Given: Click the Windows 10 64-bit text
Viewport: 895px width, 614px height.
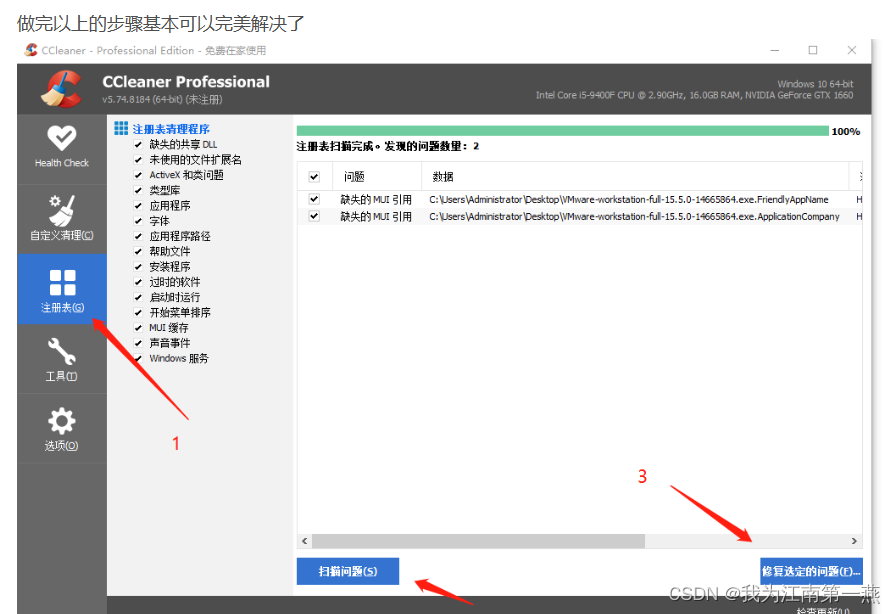Looking at the screenshot, I should [x=815, y=84].
